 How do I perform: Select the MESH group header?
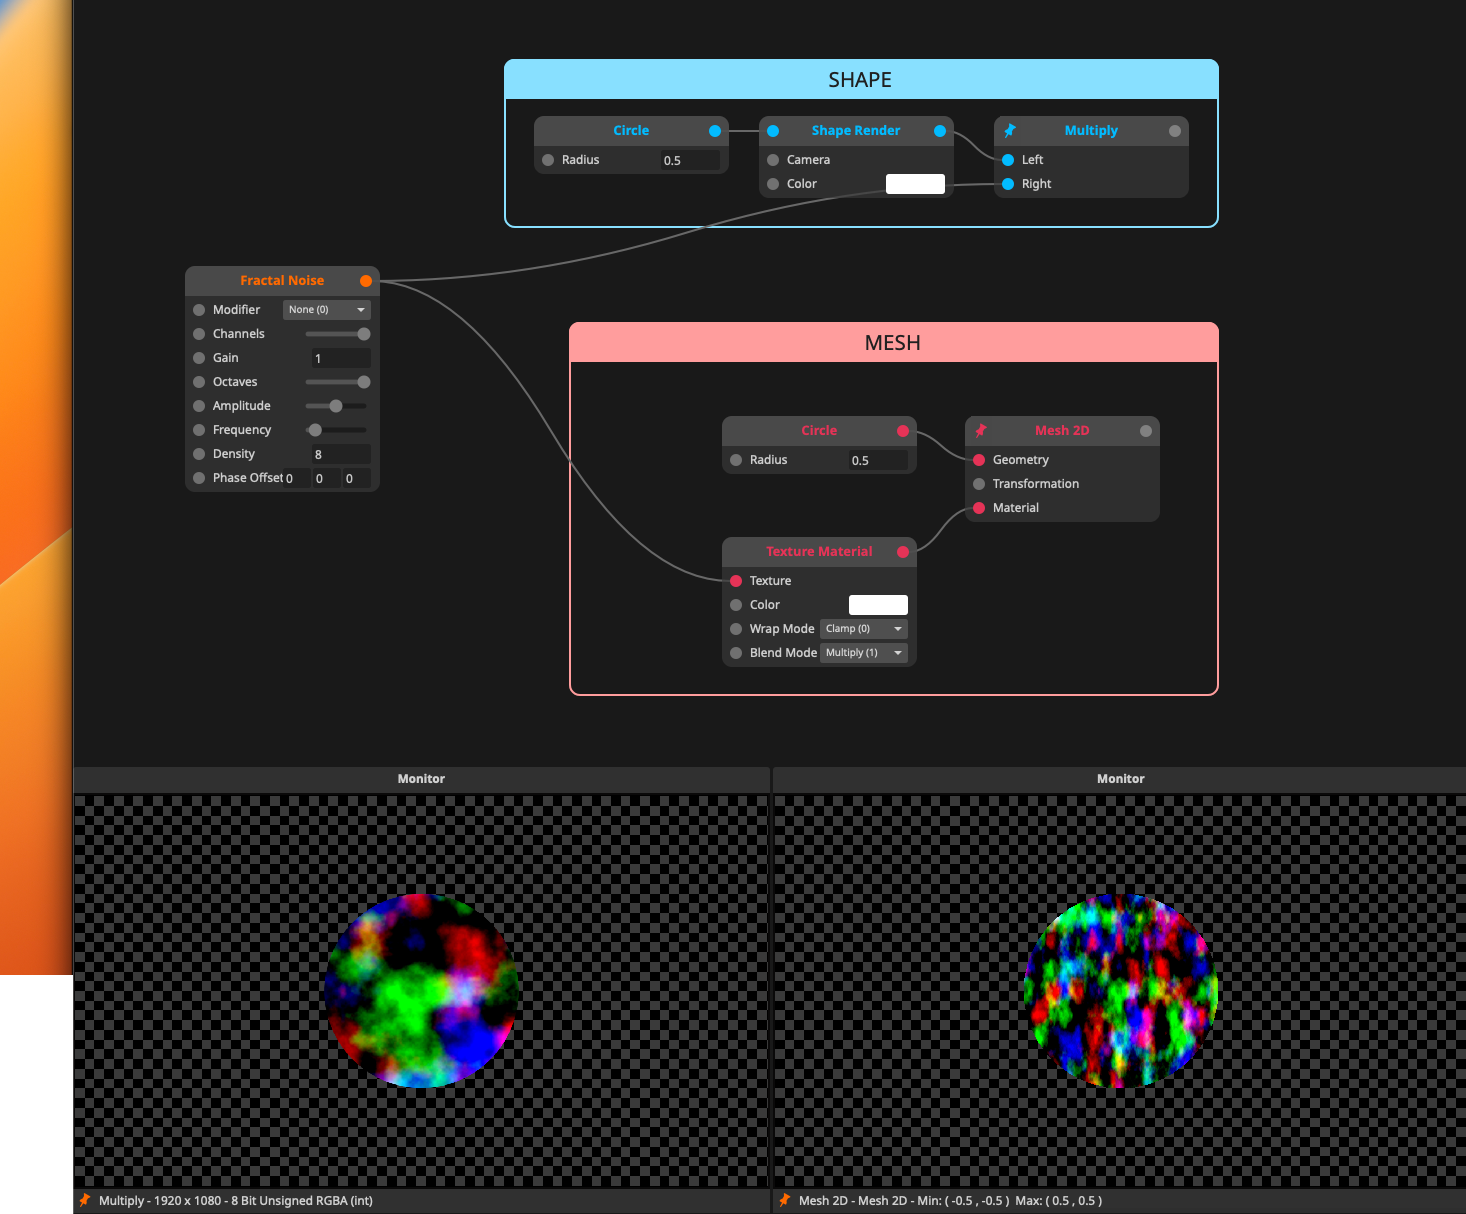[x=892, y=343]
